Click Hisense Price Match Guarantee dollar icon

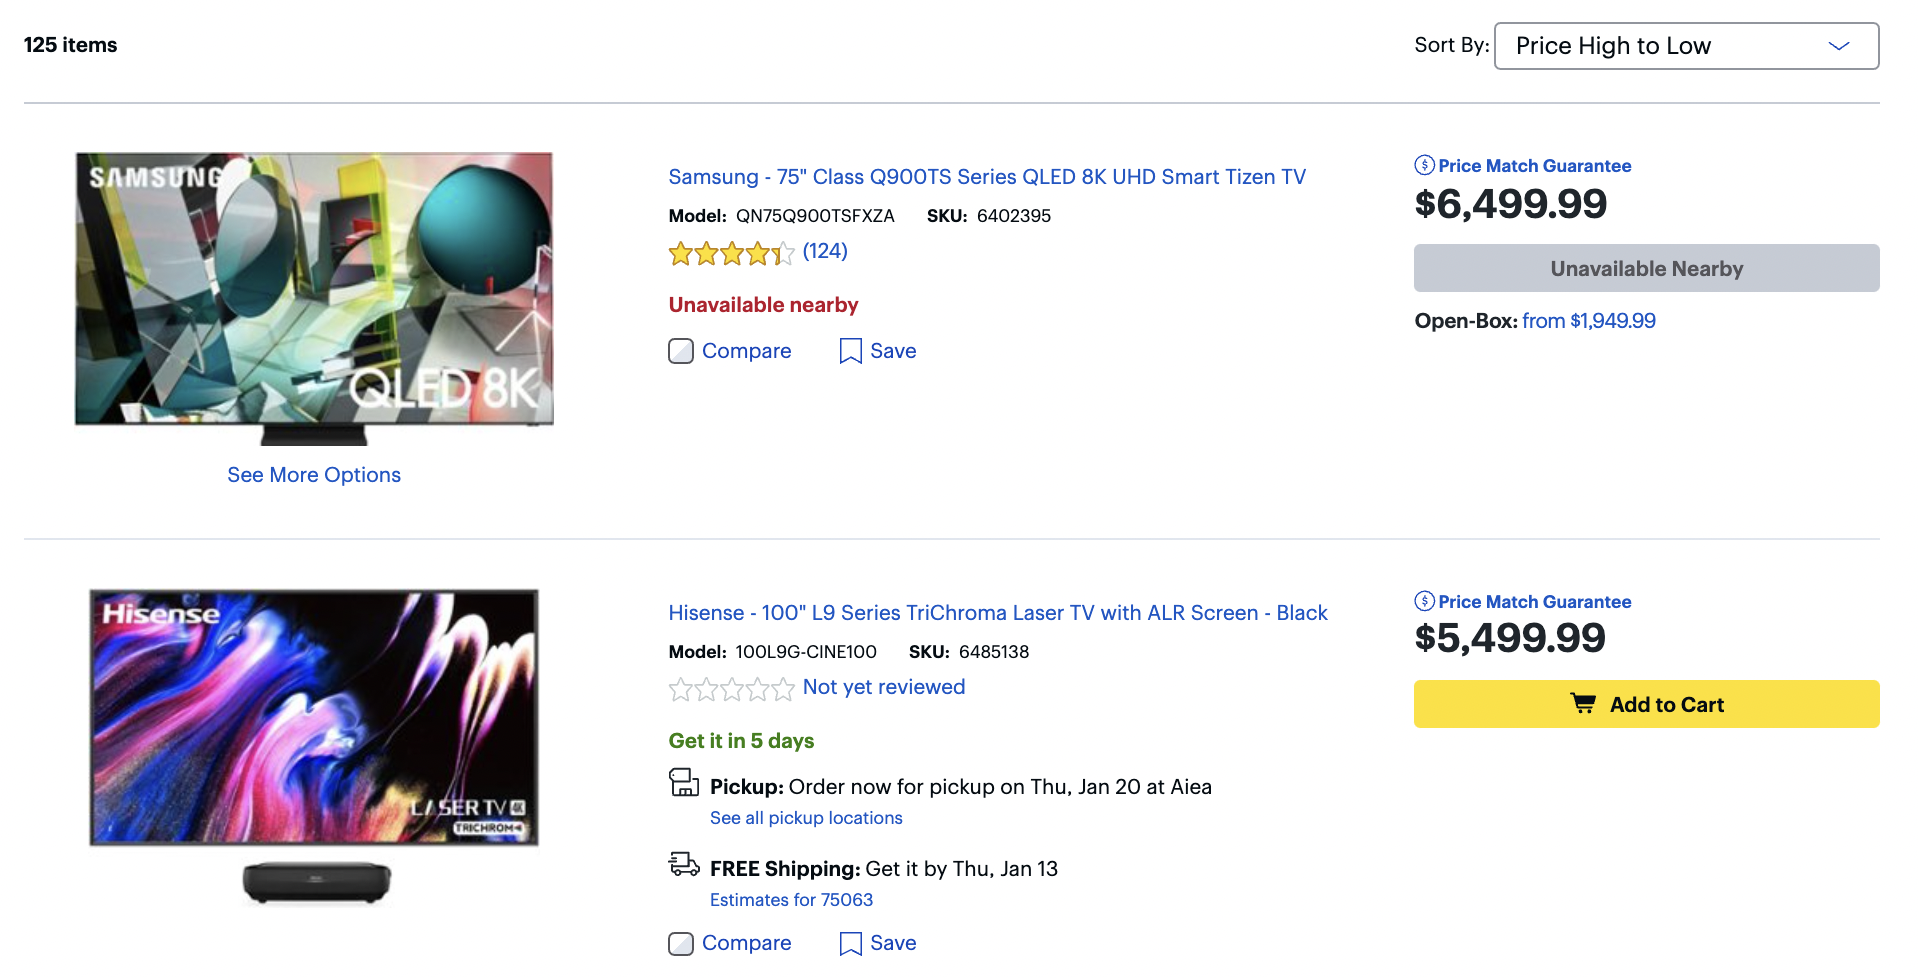point(1424,601)
